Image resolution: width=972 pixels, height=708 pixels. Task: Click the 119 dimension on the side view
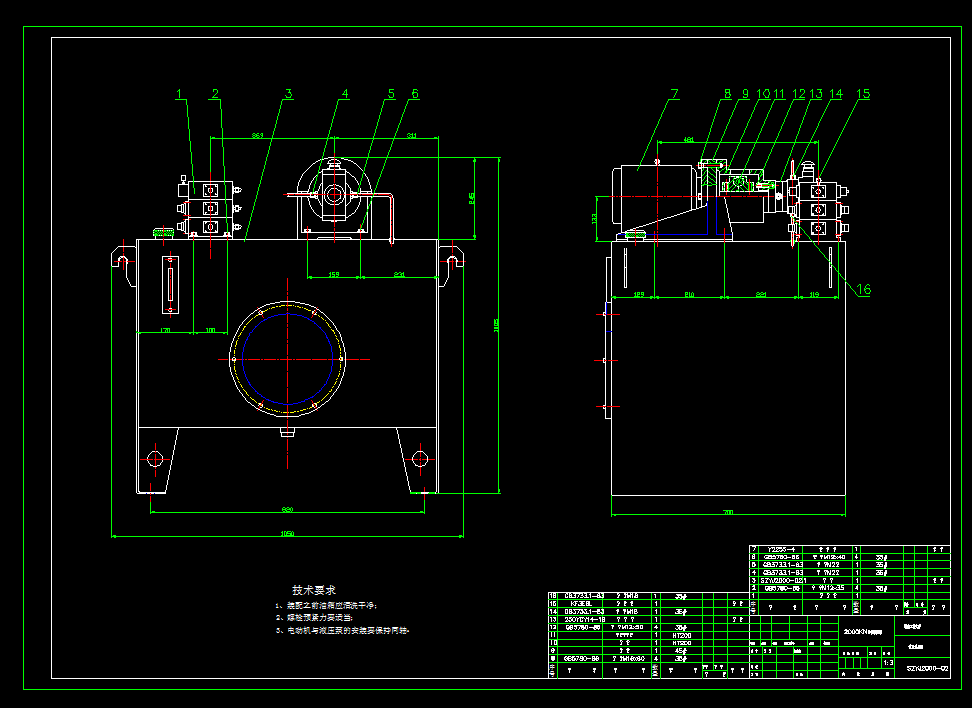[815, 294]
